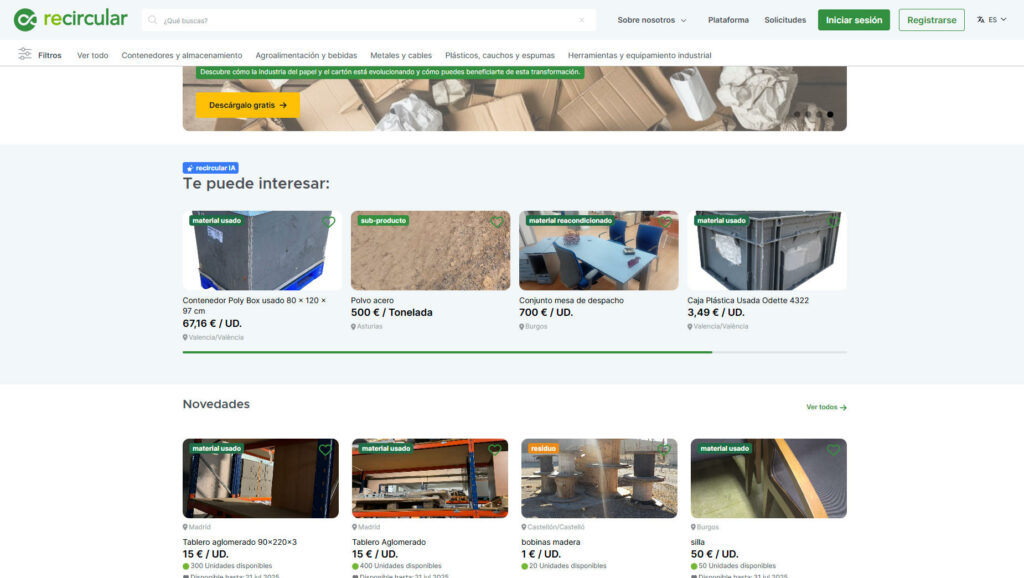The height and width of the screenshot is (578, 1024).
Task: Favorite the Tablero aglomerado 90×220×3 listing
Action: click(325, 450)
